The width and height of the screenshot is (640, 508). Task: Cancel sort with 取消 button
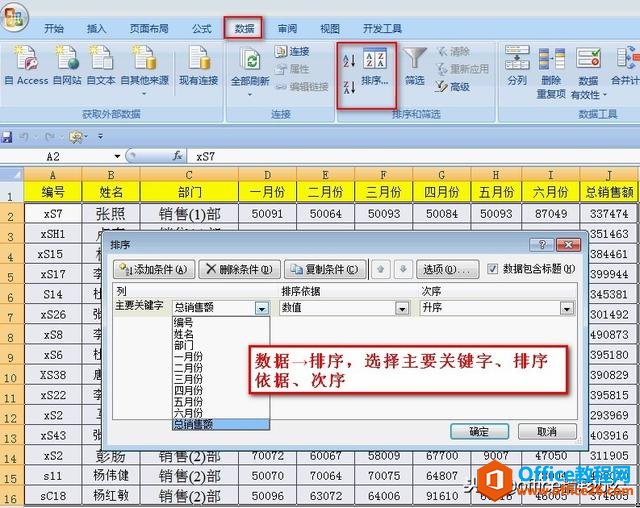pos(547,431)
